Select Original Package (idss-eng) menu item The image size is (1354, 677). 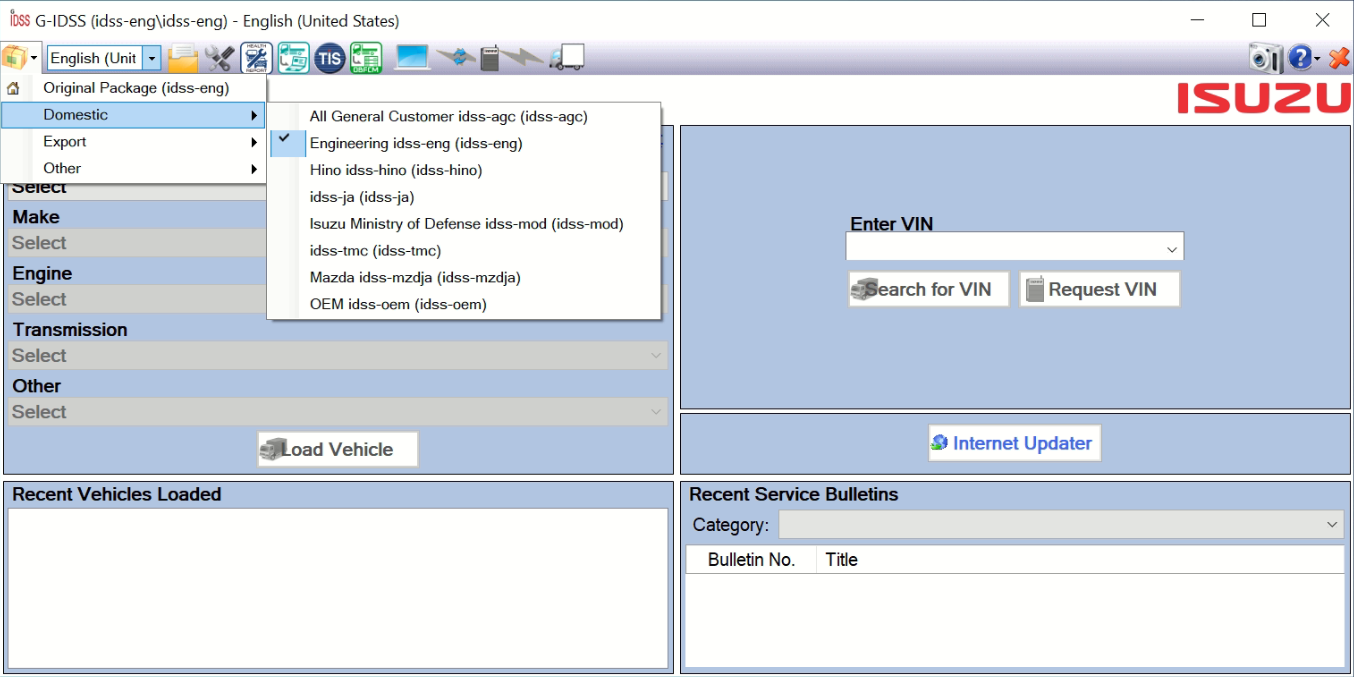[134, 88]
